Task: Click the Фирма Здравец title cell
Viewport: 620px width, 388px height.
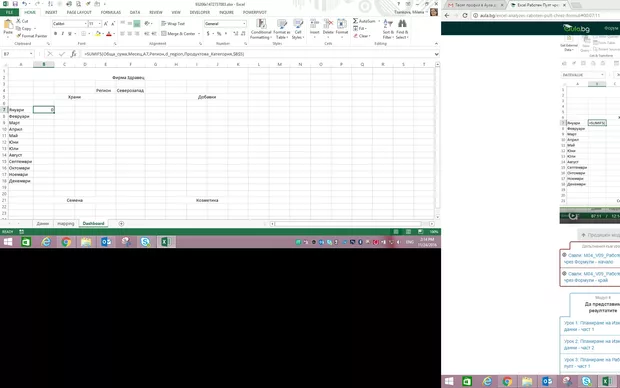Action: 128,78
